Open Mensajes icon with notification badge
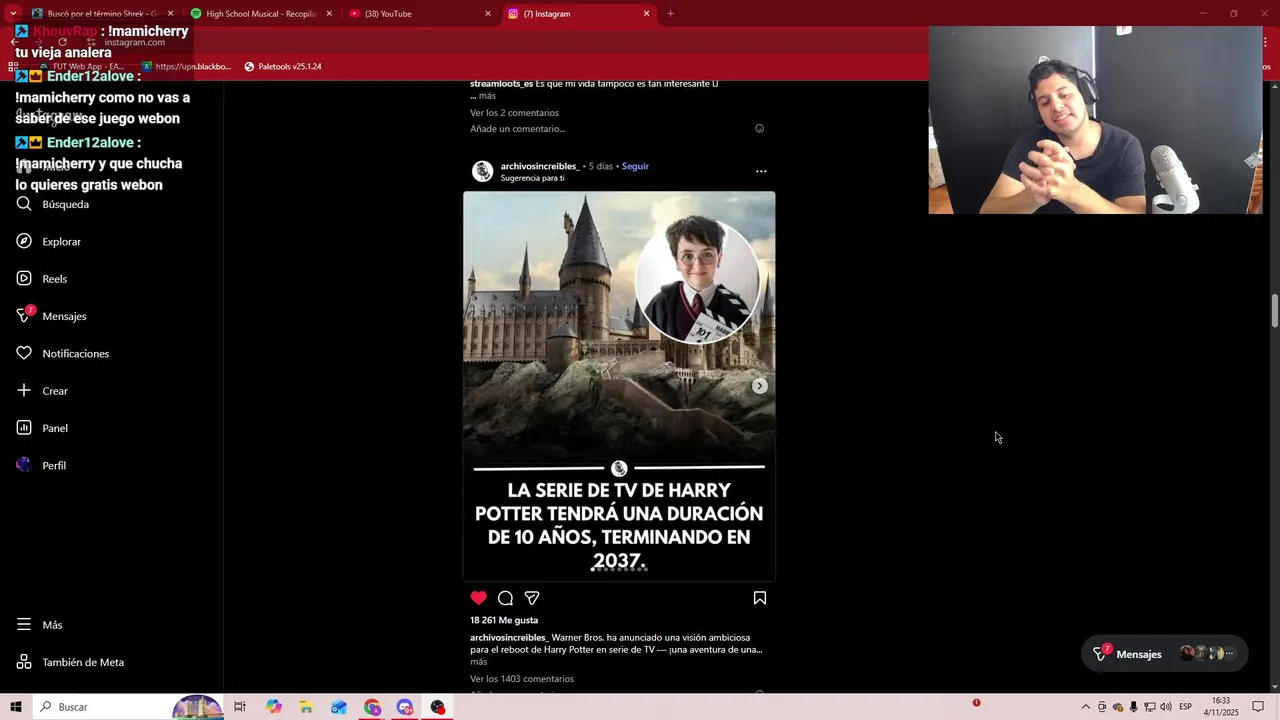This screenshot has height=720, width=1280. (x=25, y=315)
